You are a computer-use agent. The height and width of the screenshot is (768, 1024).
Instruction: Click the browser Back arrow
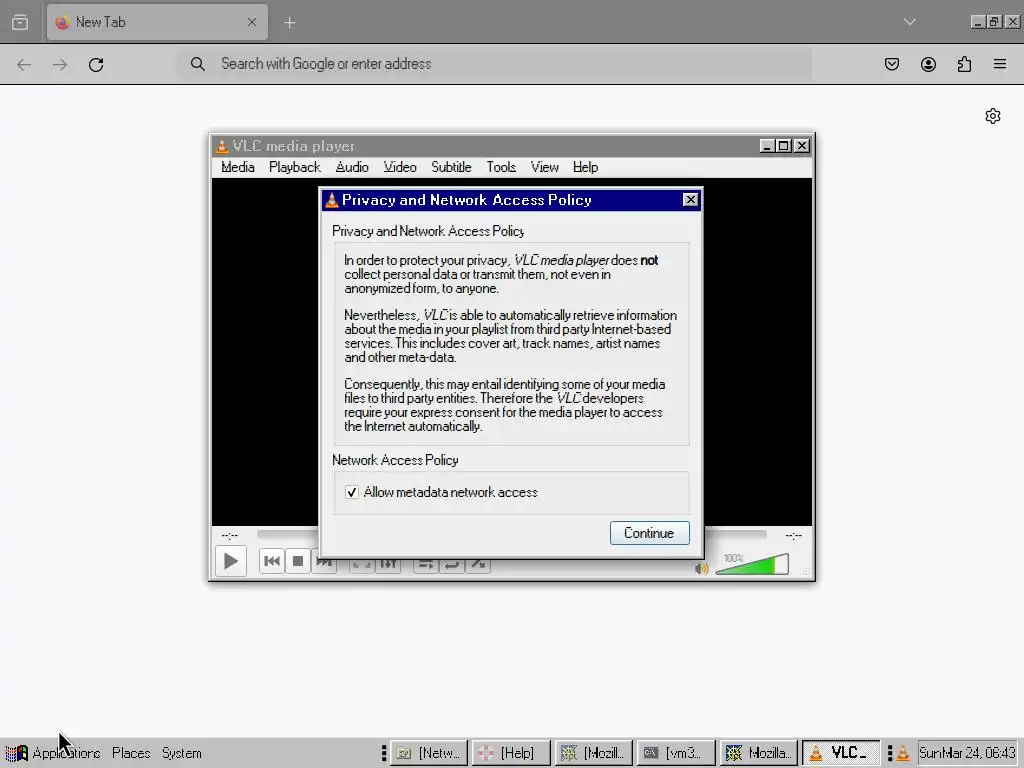[x=24, y=64]
